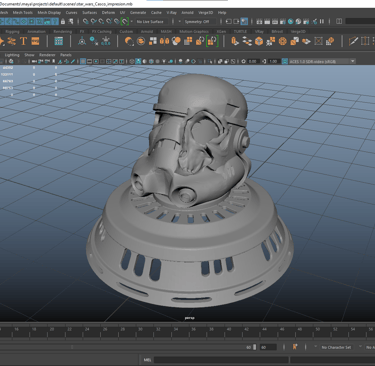Image resolution: width=375 pixels, height=366 pixels.
Task: Click the gamma icon beside the 1.00 field
Action: (264, 61)
